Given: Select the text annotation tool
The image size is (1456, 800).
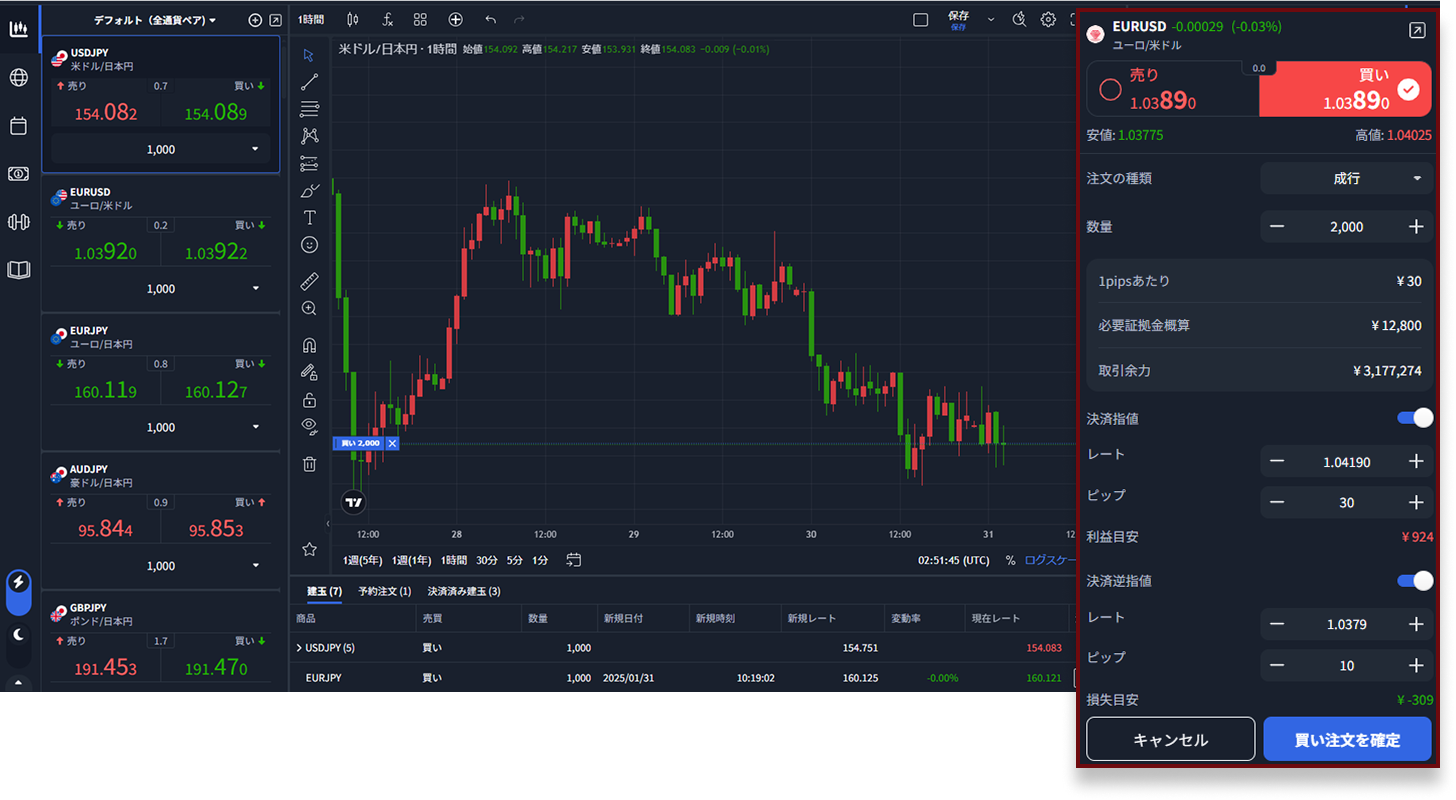Looking at the screenshot, I should click(x=310, y=217).
